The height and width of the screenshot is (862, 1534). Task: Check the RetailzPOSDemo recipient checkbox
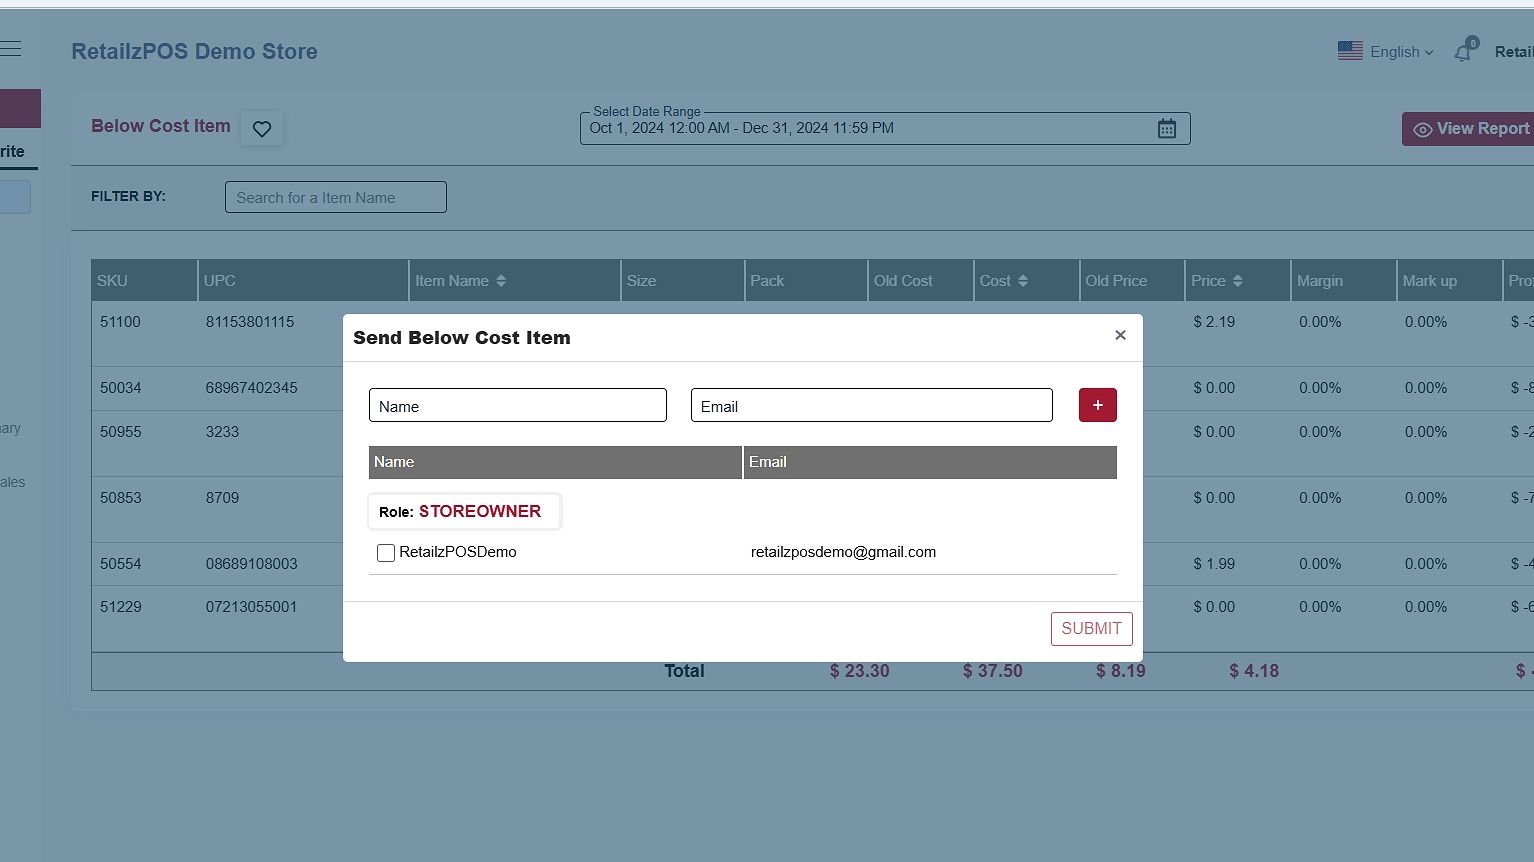tap(386, 553)
